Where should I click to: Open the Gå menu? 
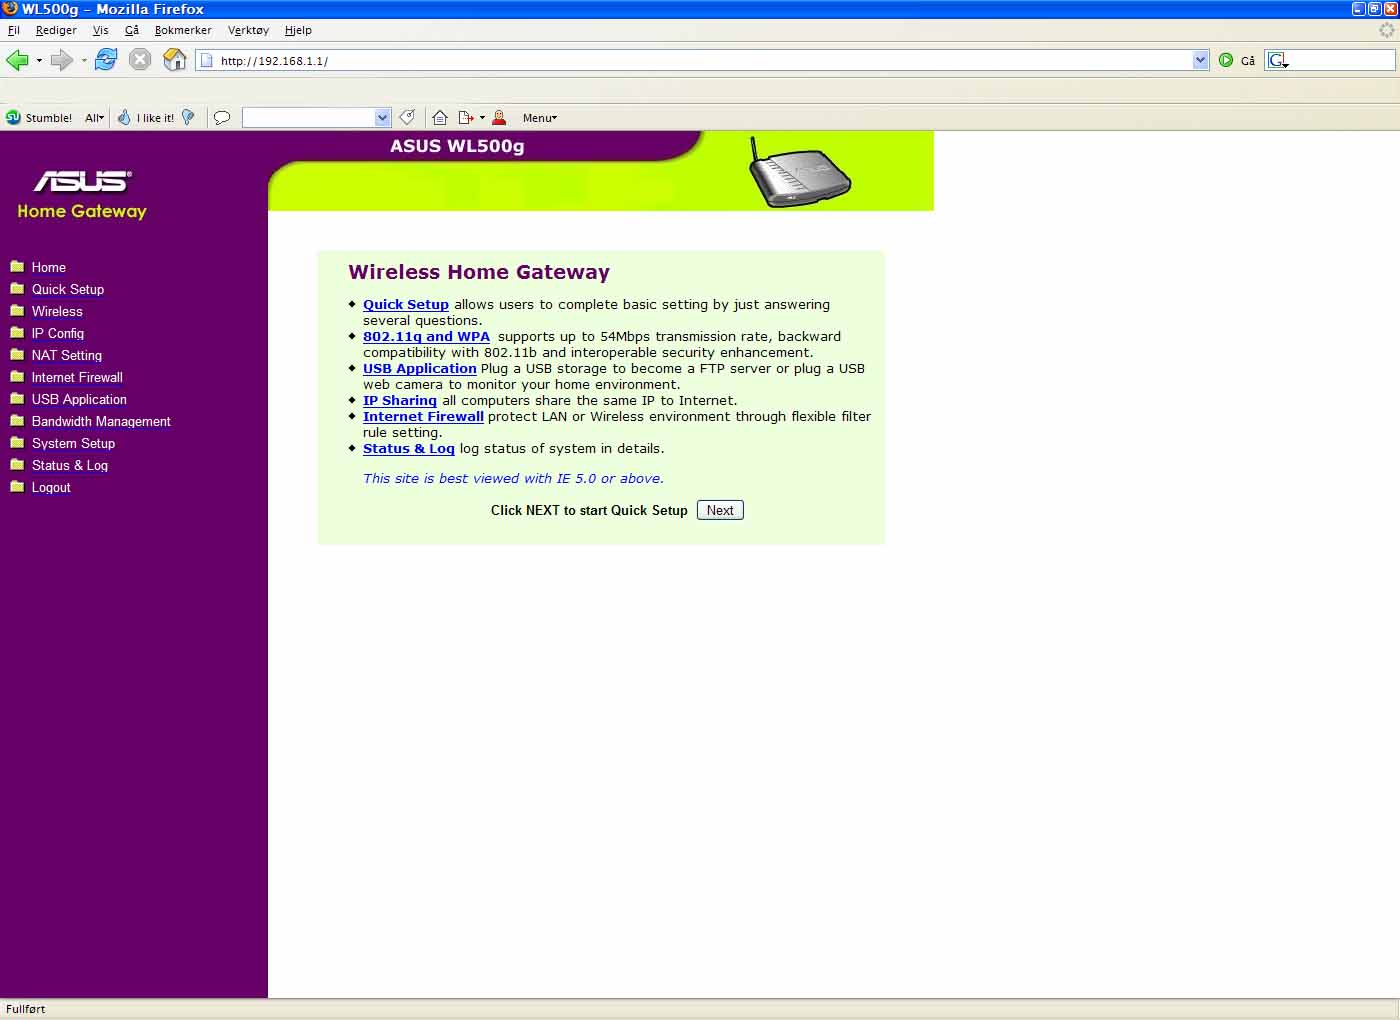click(132, 30)
